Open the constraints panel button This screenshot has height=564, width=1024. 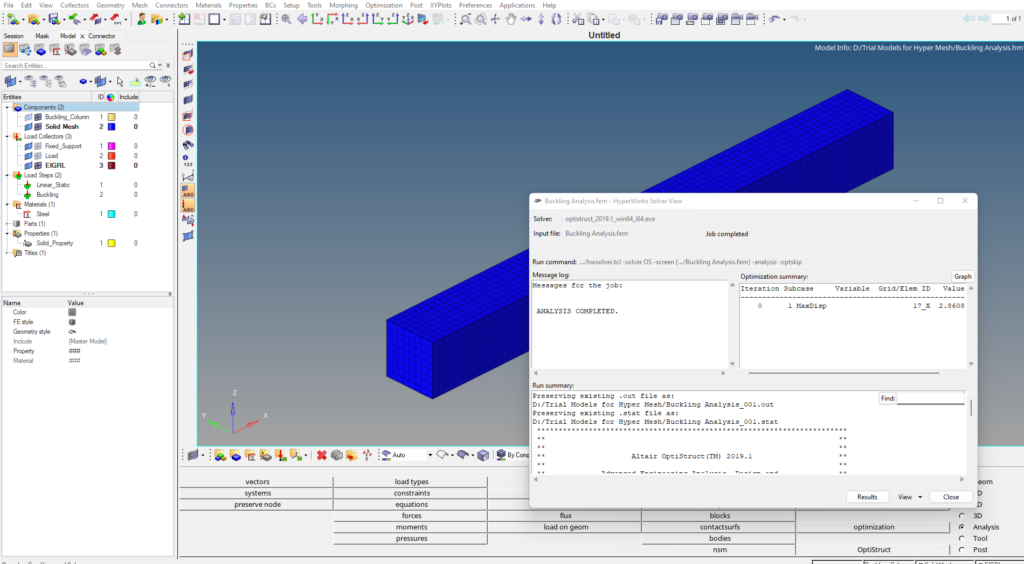click(411, 493)
